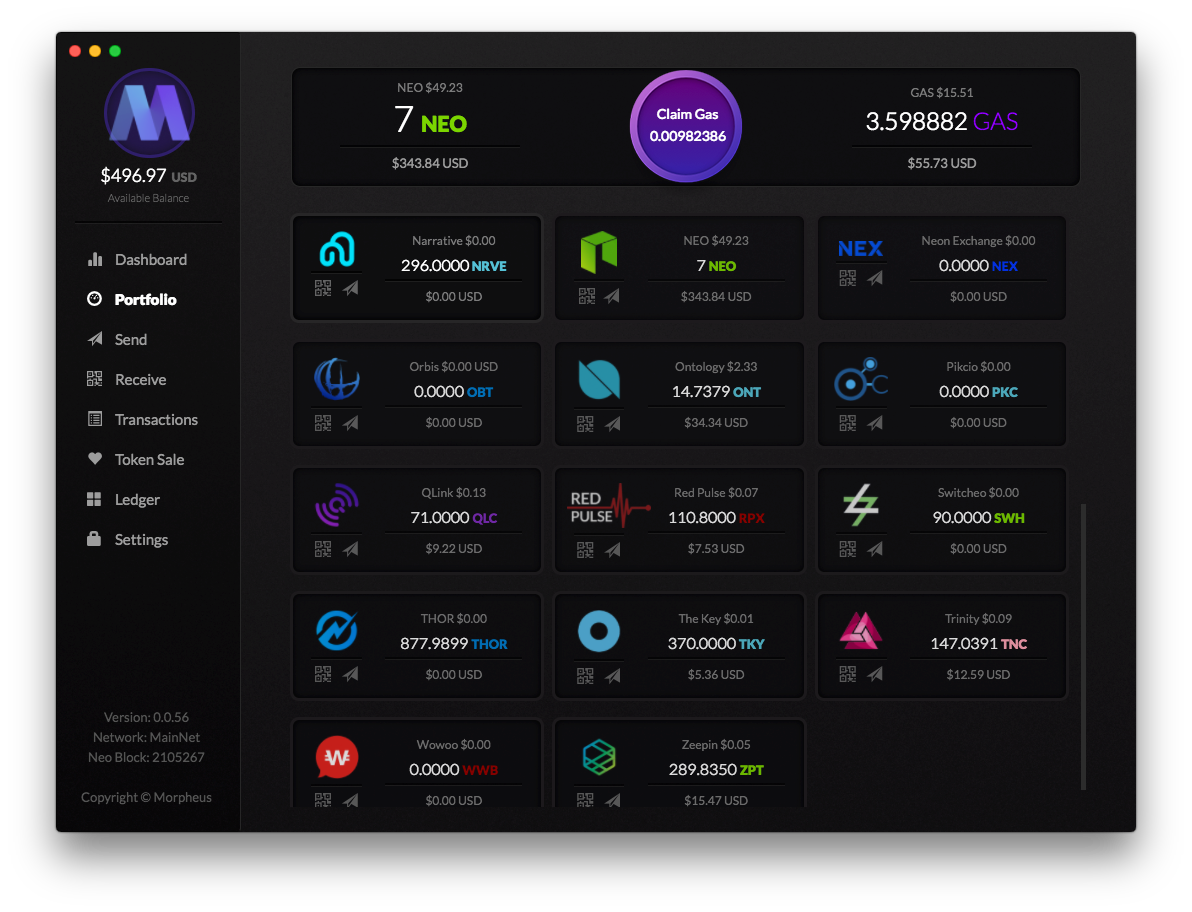Show QR code for Ontology ONT
1192x912 pixels.
[x=585, y=423]
